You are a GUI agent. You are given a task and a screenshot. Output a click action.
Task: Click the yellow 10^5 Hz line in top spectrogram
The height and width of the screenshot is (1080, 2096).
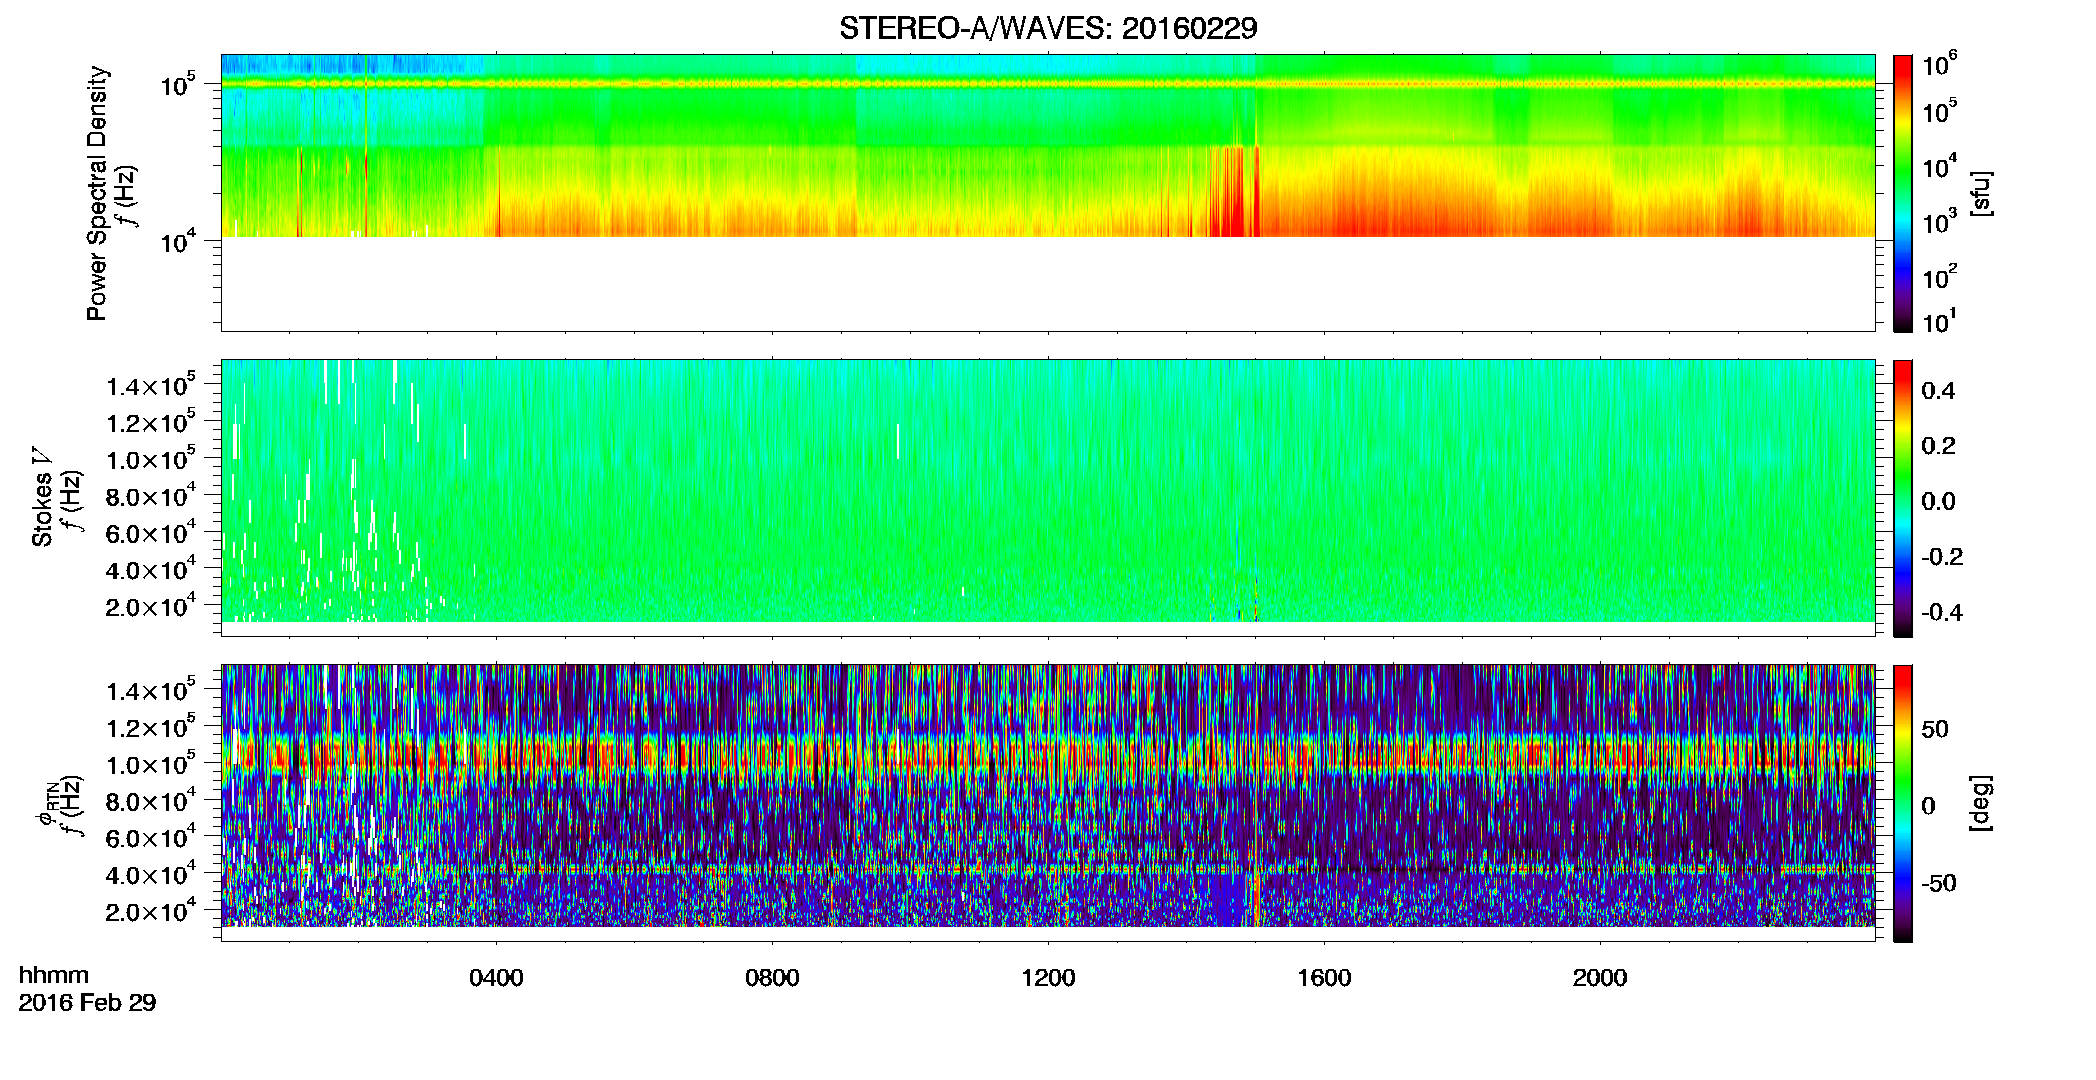click(1048, 84)
